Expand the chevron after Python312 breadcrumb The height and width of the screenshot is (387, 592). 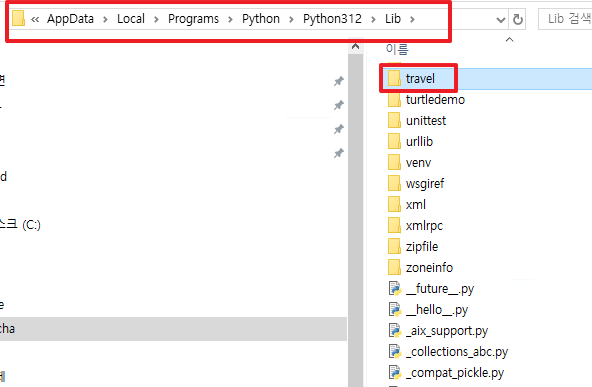pos(373,19)
